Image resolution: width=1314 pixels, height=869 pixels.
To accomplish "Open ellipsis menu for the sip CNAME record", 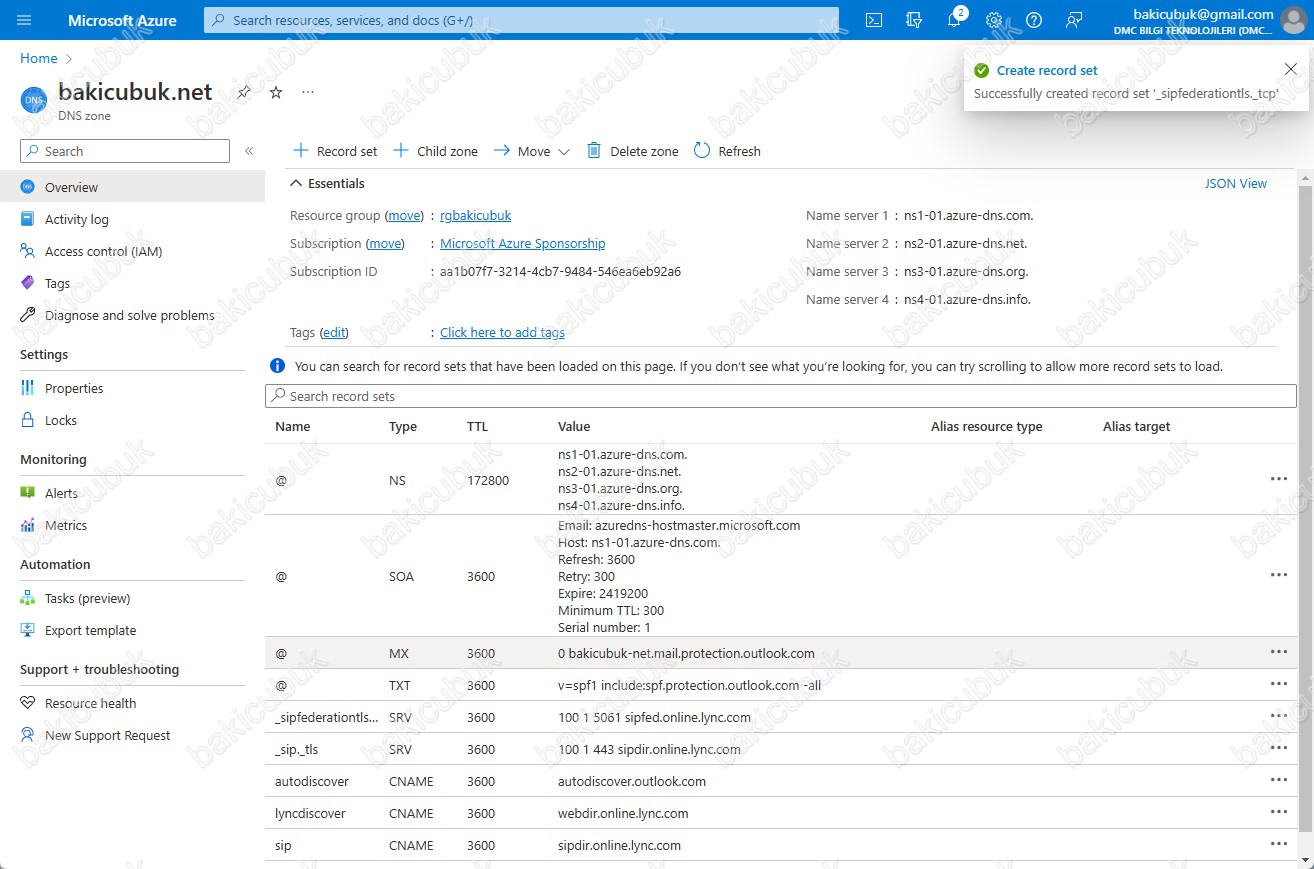I will 1278,844.
